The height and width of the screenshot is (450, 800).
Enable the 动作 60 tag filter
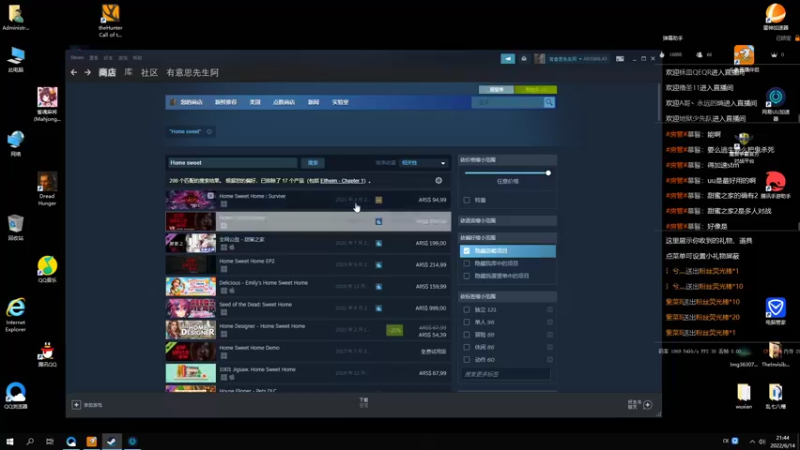[x=466, y=360]
